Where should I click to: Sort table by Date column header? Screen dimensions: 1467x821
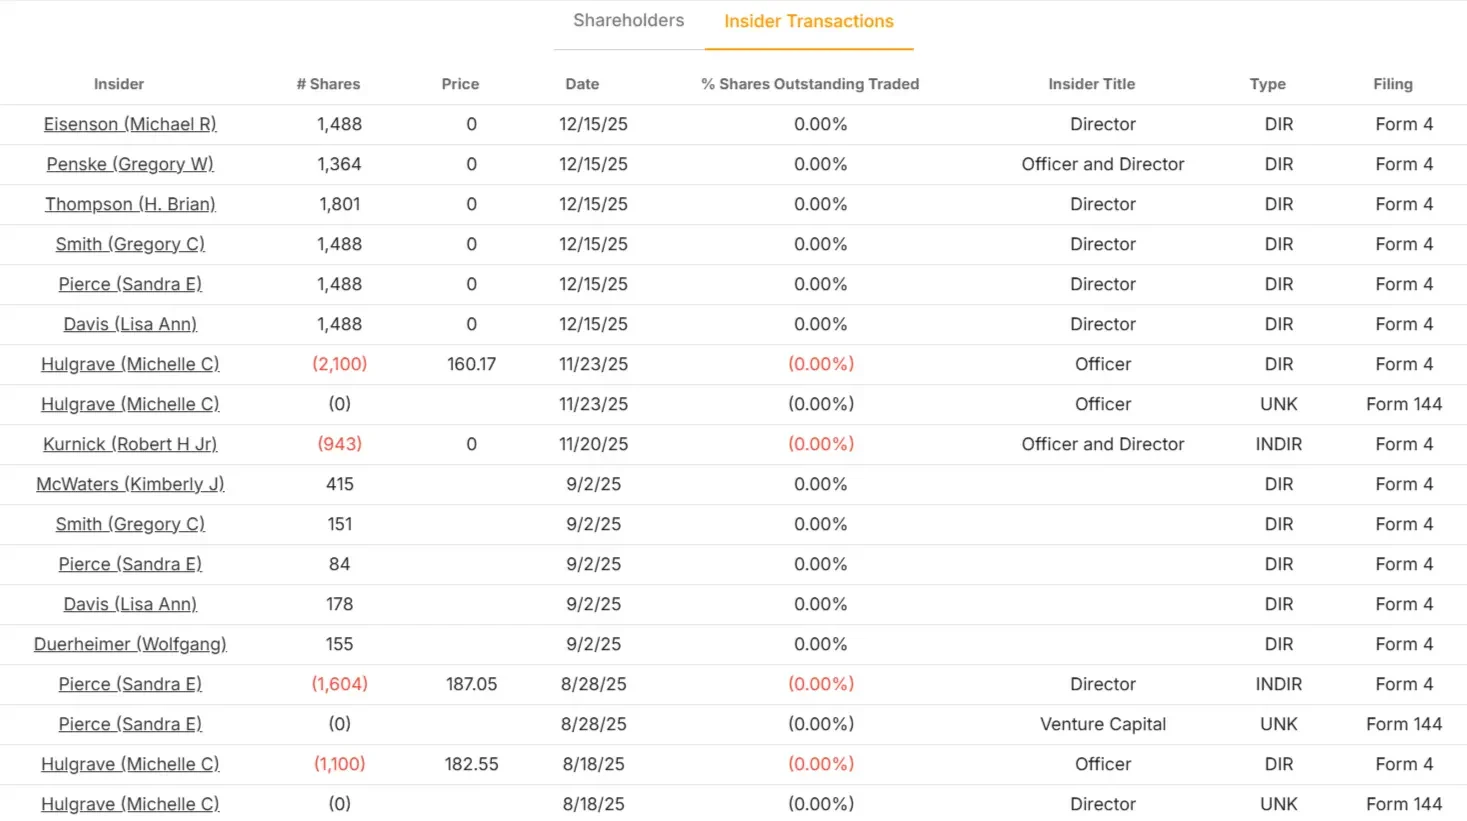[582, 84]
